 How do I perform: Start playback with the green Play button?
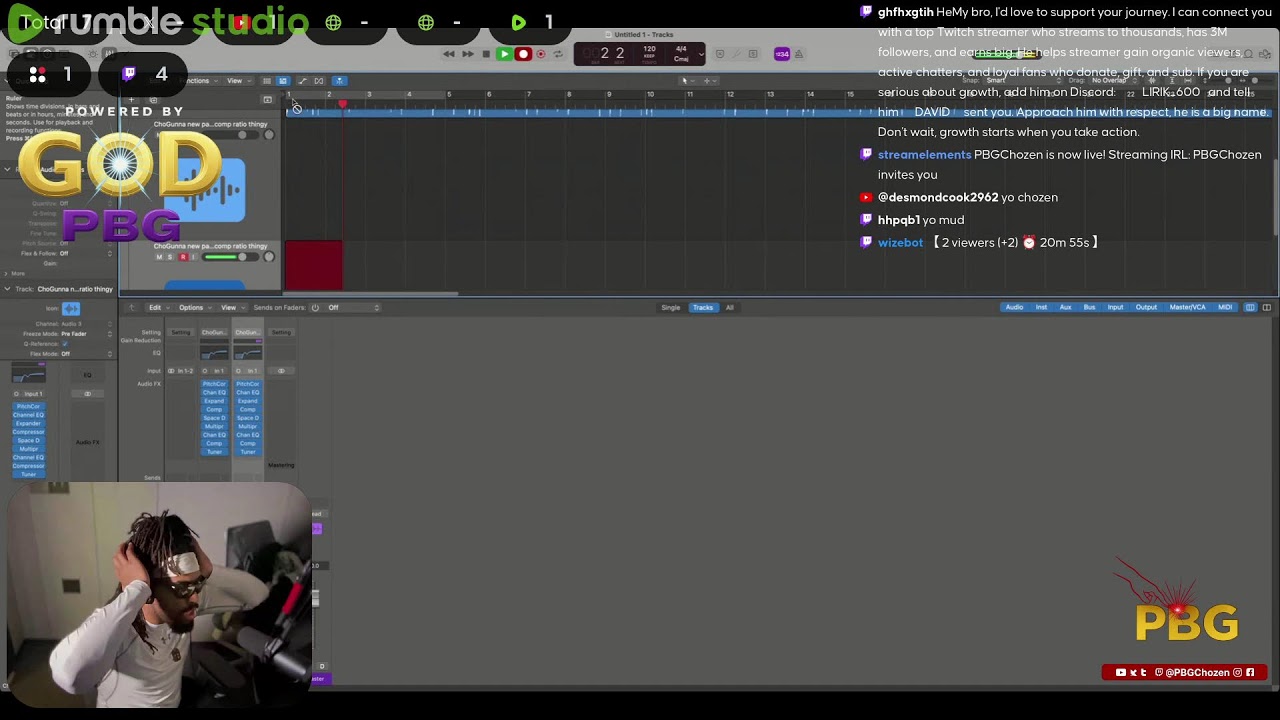[x=504, y=54]
